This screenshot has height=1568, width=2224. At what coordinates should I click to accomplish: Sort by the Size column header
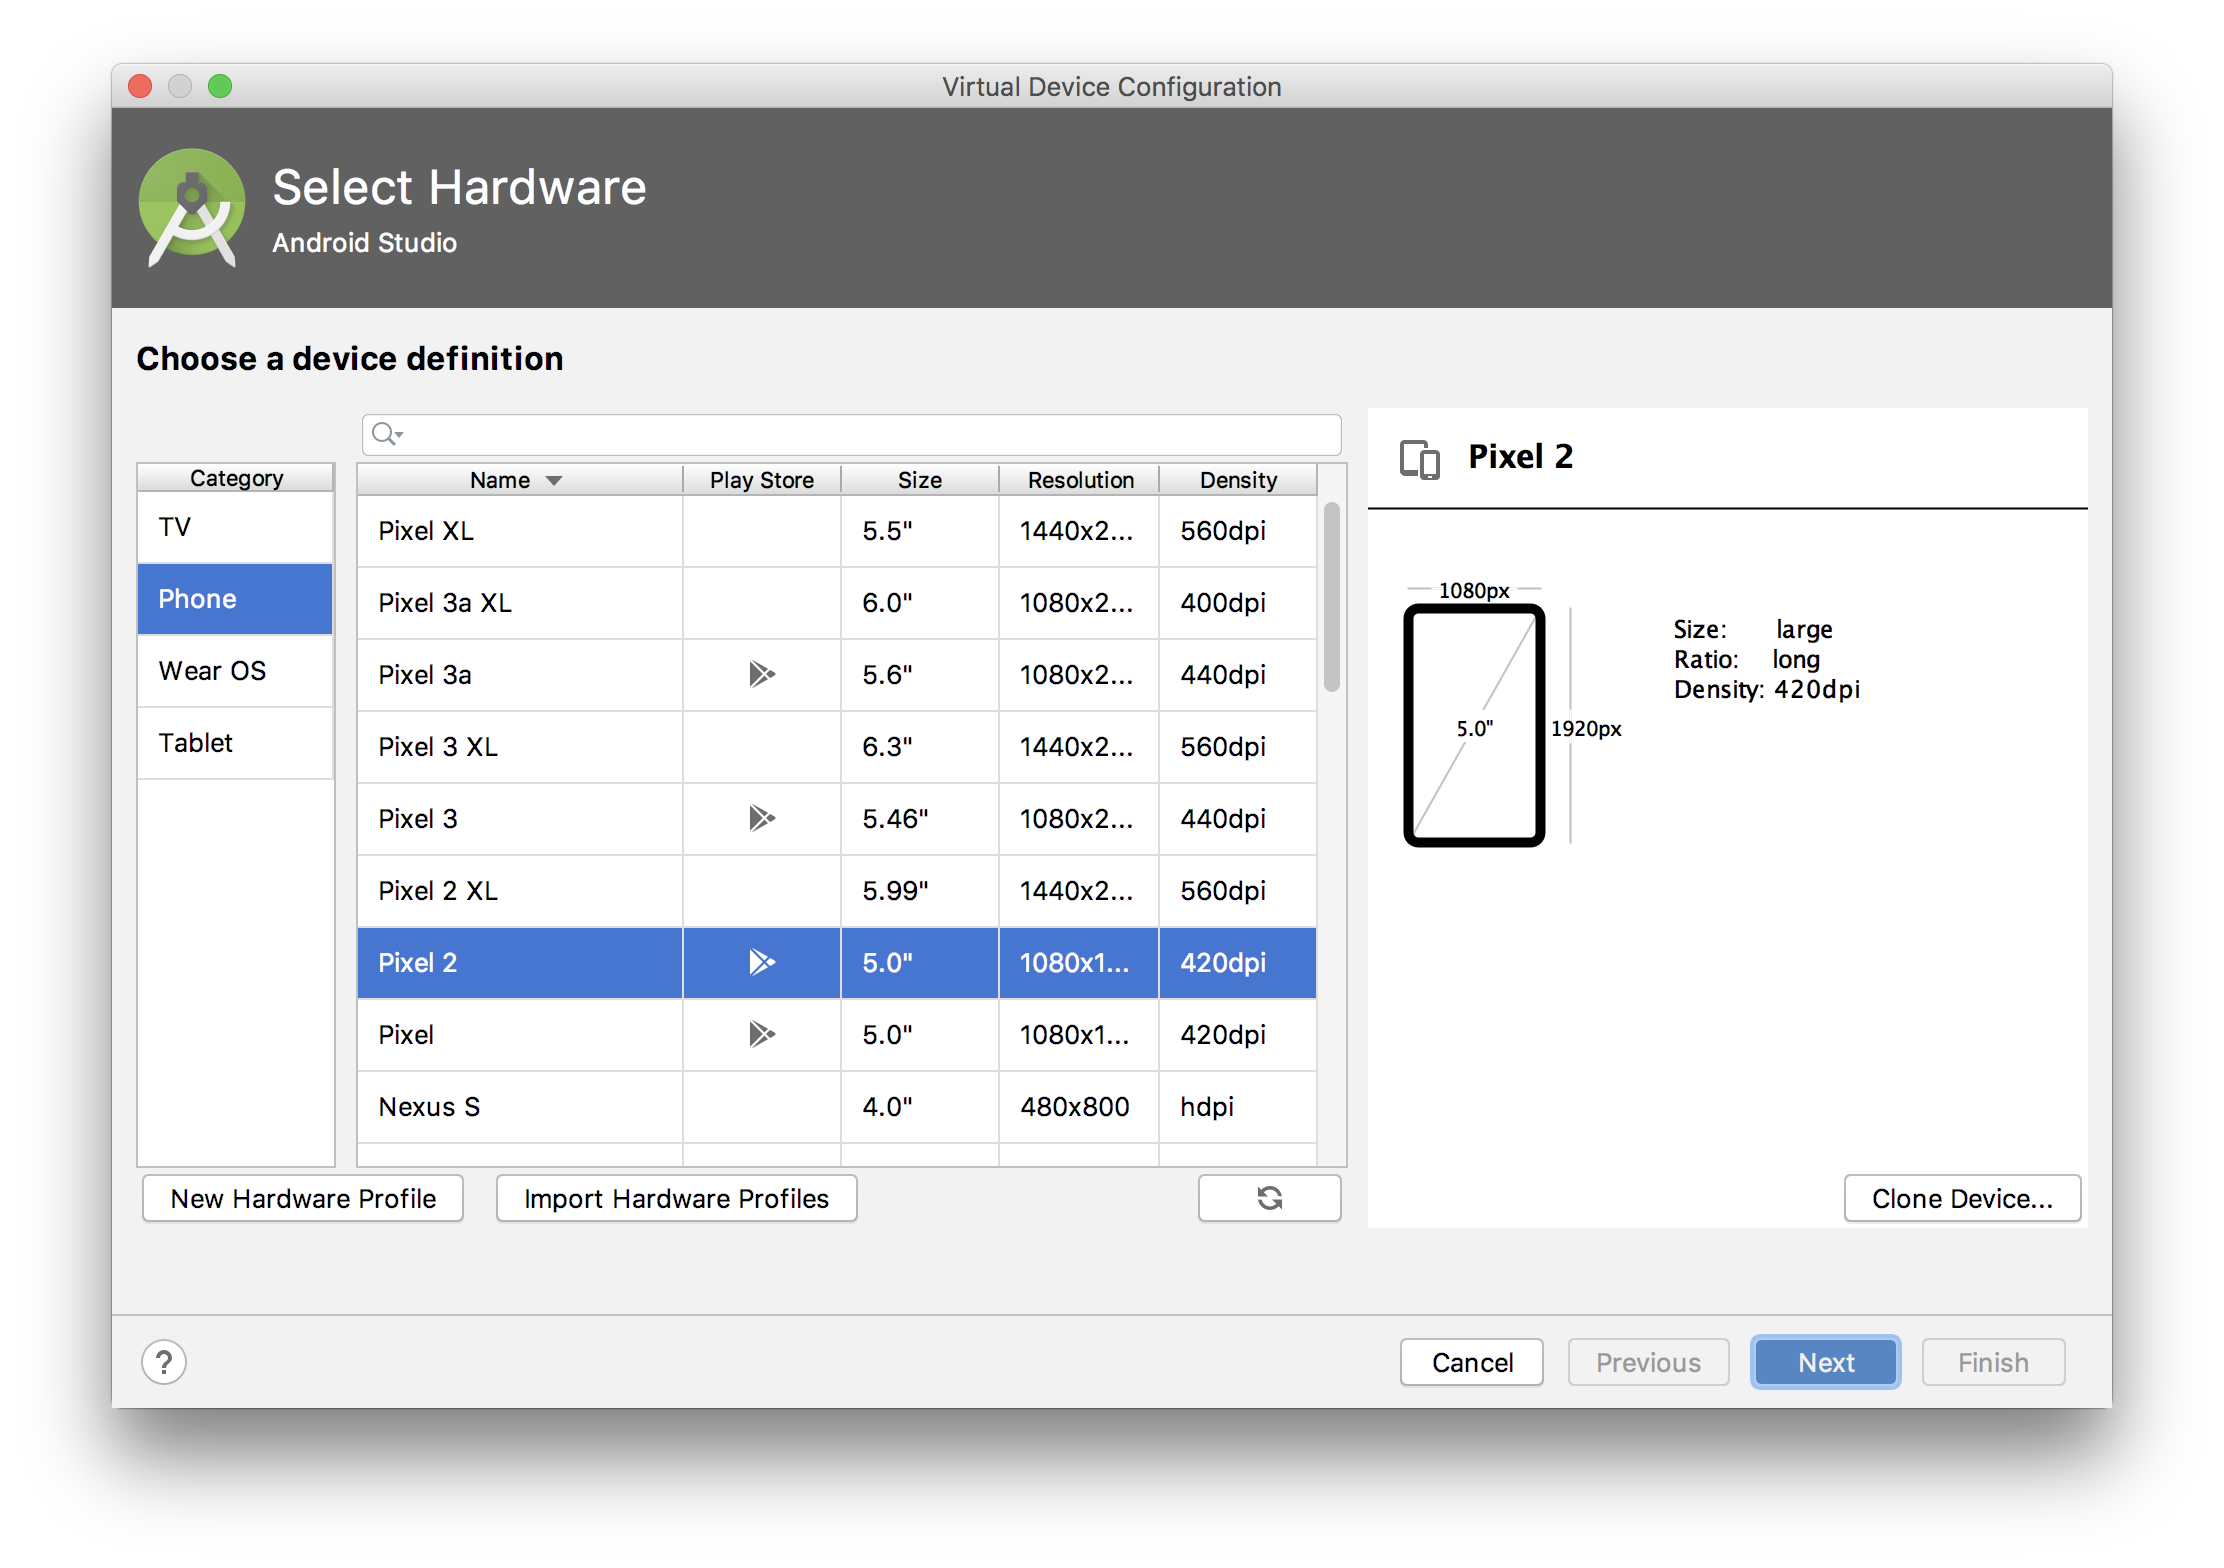(x=920, y=480)
